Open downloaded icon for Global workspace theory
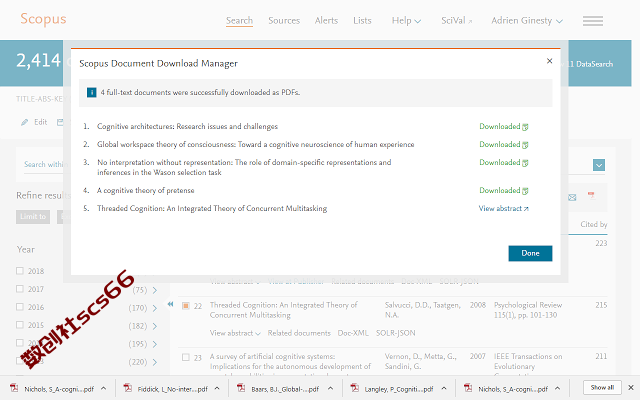This screenshot has width=640, height=400. tap(525, 145)
